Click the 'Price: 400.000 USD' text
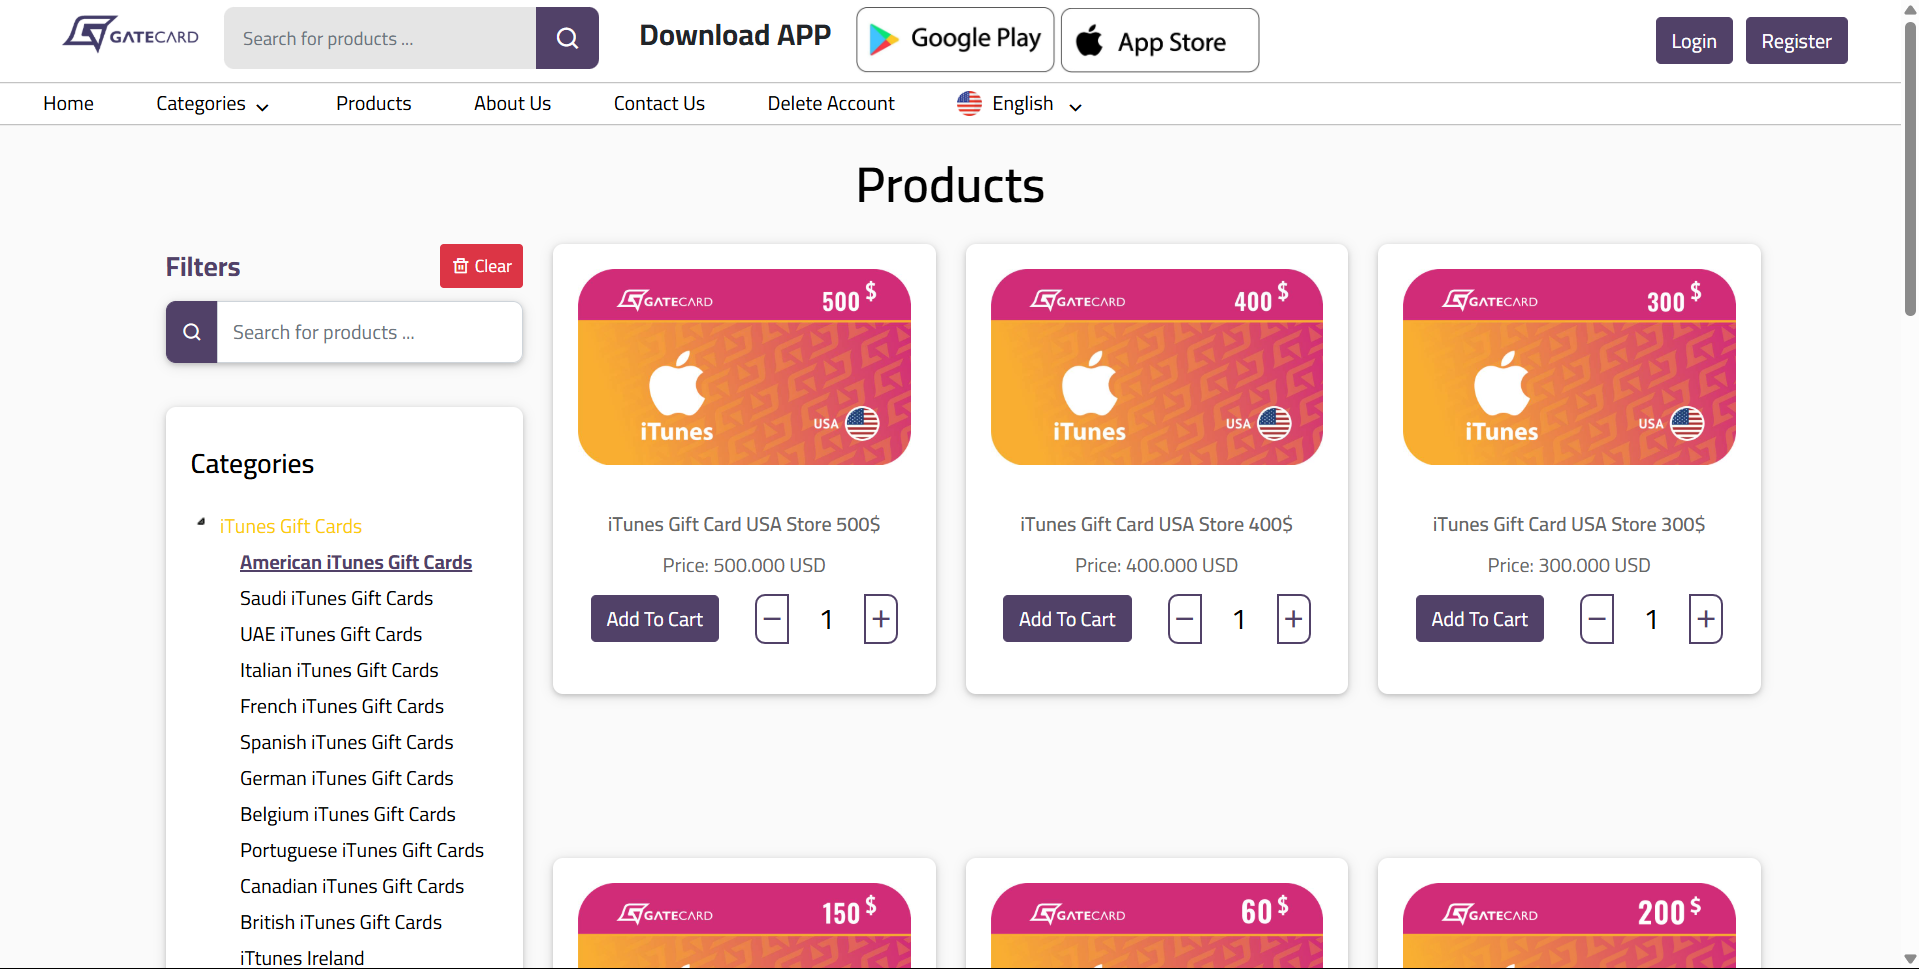This screenshot has height=969, width=1919. coord(1157,565)
